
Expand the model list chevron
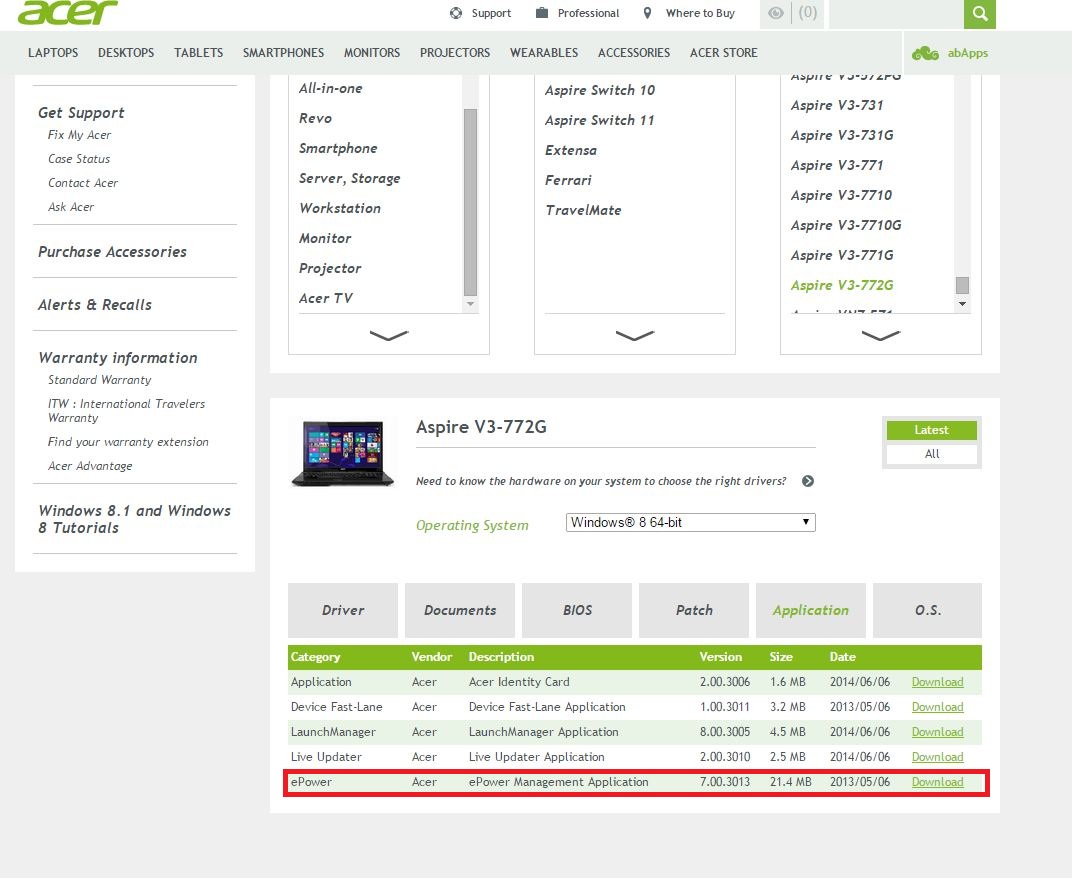tap(880, 336)
